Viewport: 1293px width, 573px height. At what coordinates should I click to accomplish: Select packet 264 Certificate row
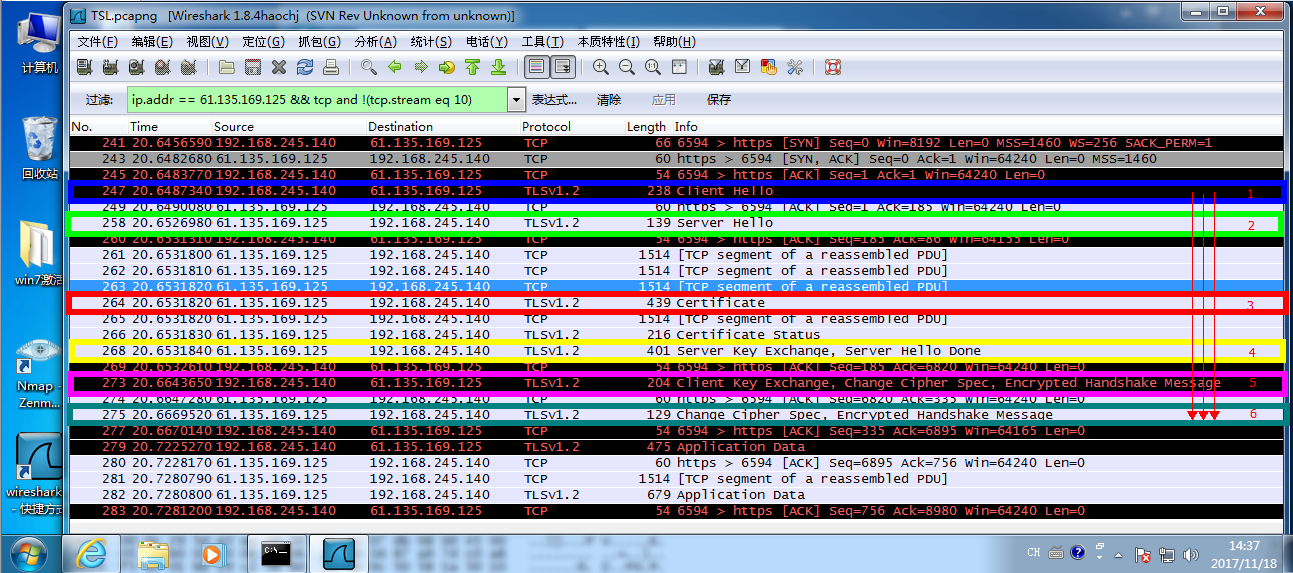[x=676, y=303]
